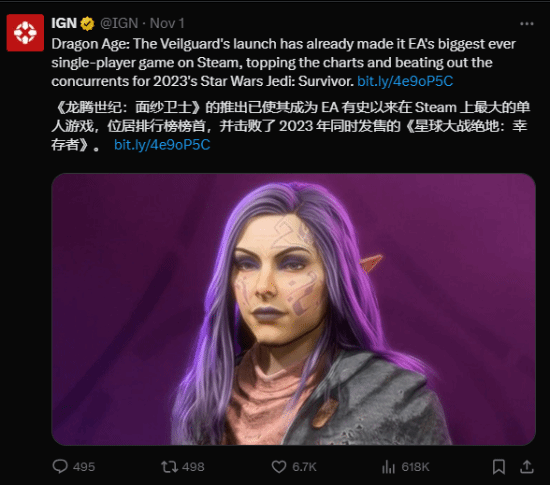Click the reply speech bubble icon
Viewport: 550px width, 485px height.
[60, 466]
